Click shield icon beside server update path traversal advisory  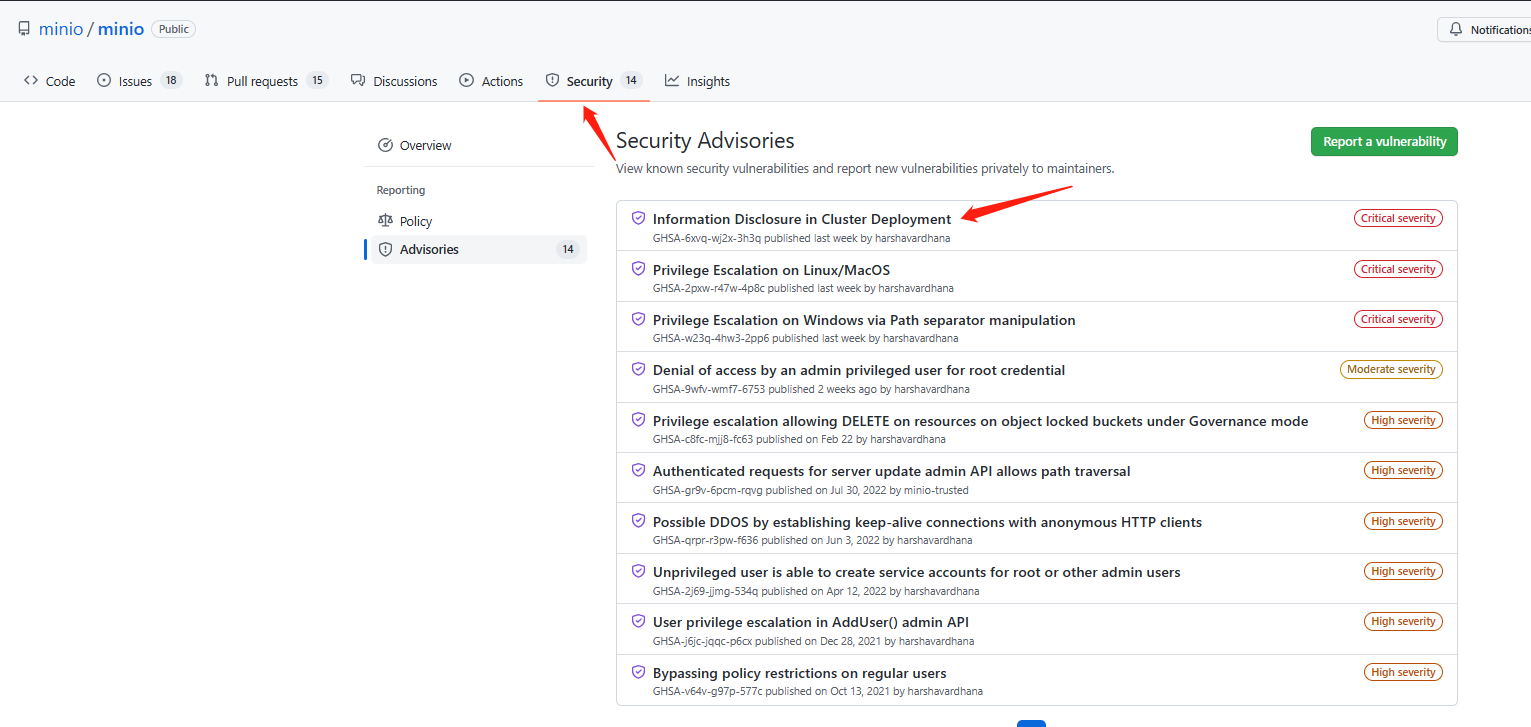point(638,470)
